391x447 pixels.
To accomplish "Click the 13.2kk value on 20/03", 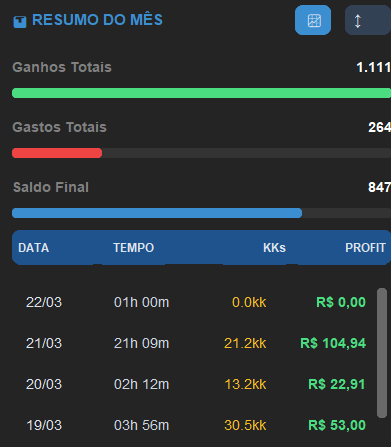I will point(245,384).
